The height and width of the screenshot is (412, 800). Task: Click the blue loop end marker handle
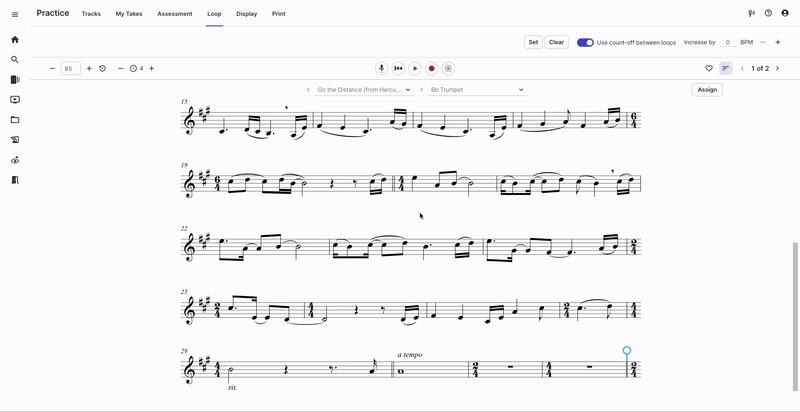(x=627, y=351)
